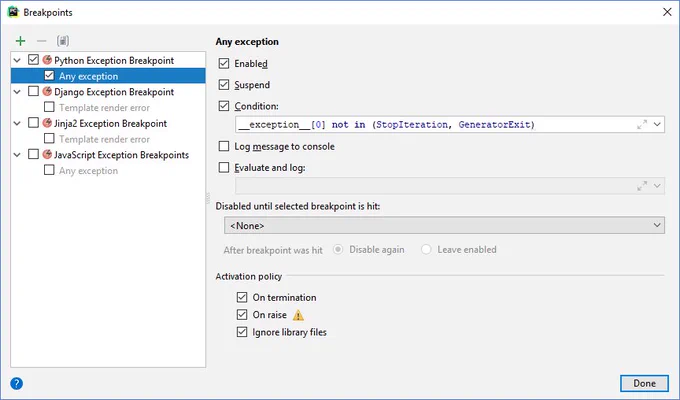Screen dimensions: 680x400
Task: Select Python Exception Breakpoint tree row
Action: pyautogui.click(x=108, y=60)
